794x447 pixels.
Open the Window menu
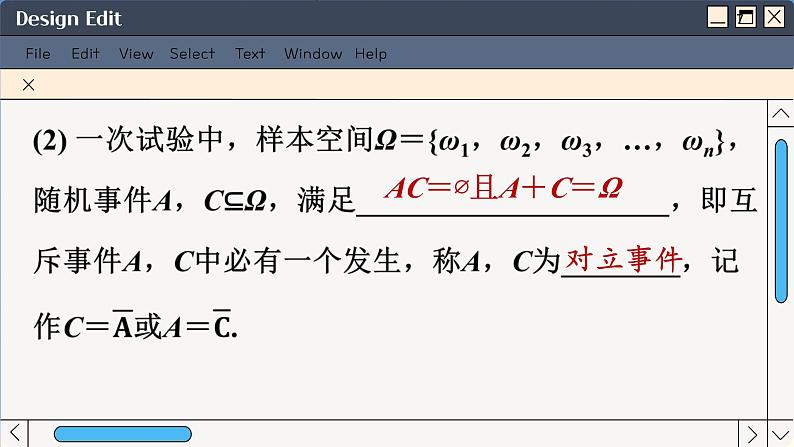[313, 54]
